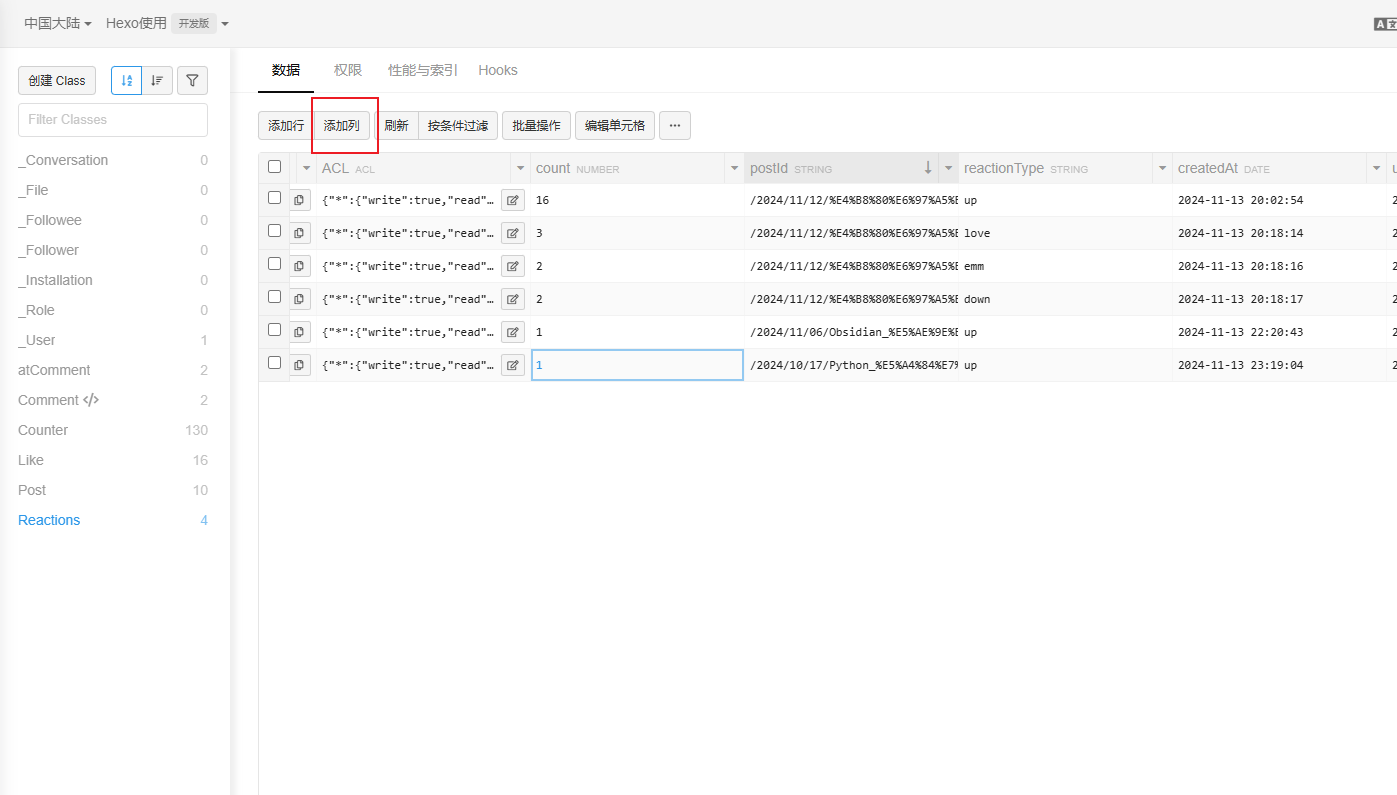Image resolution: width=1397 pixels, height=795 pixels.
Task: Click the 编辑单元格 button
Action: [615, 126]
